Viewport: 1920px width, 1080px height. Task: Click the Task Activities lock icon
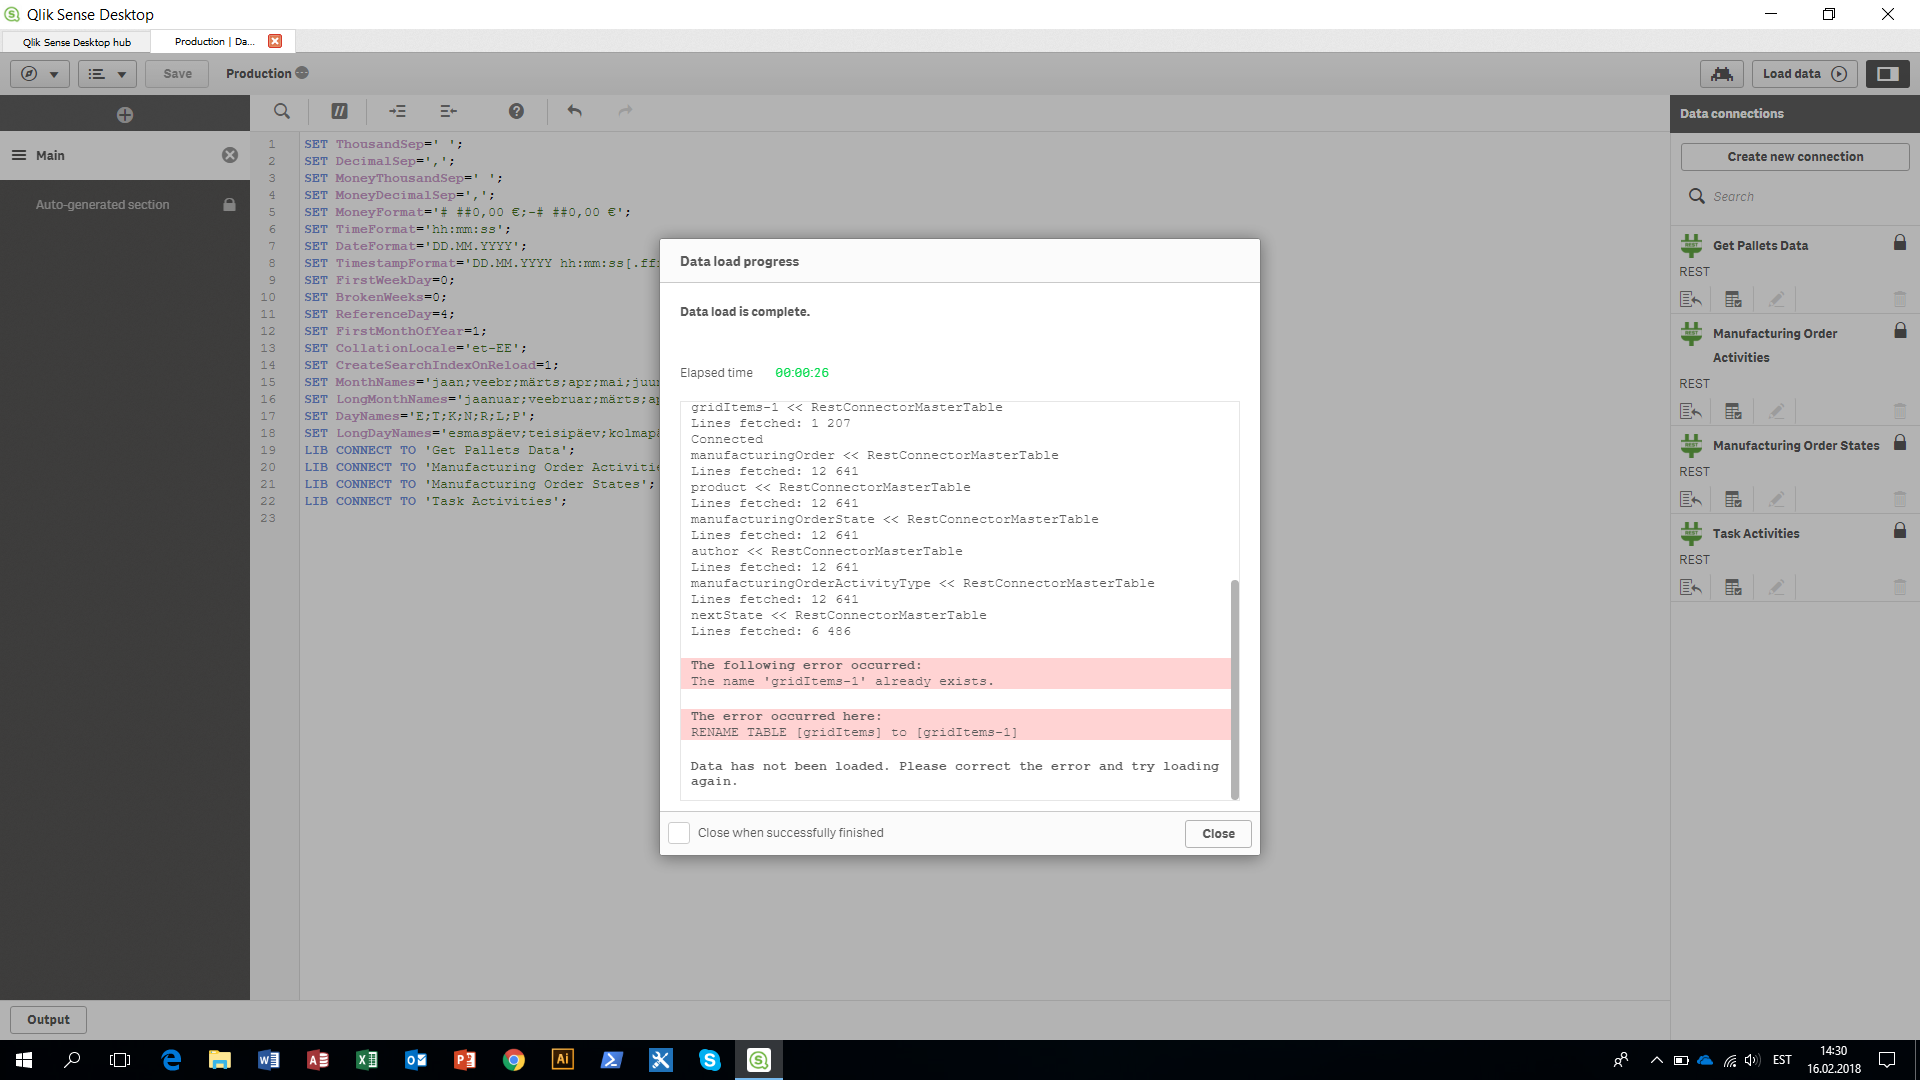coord(1900,530)
